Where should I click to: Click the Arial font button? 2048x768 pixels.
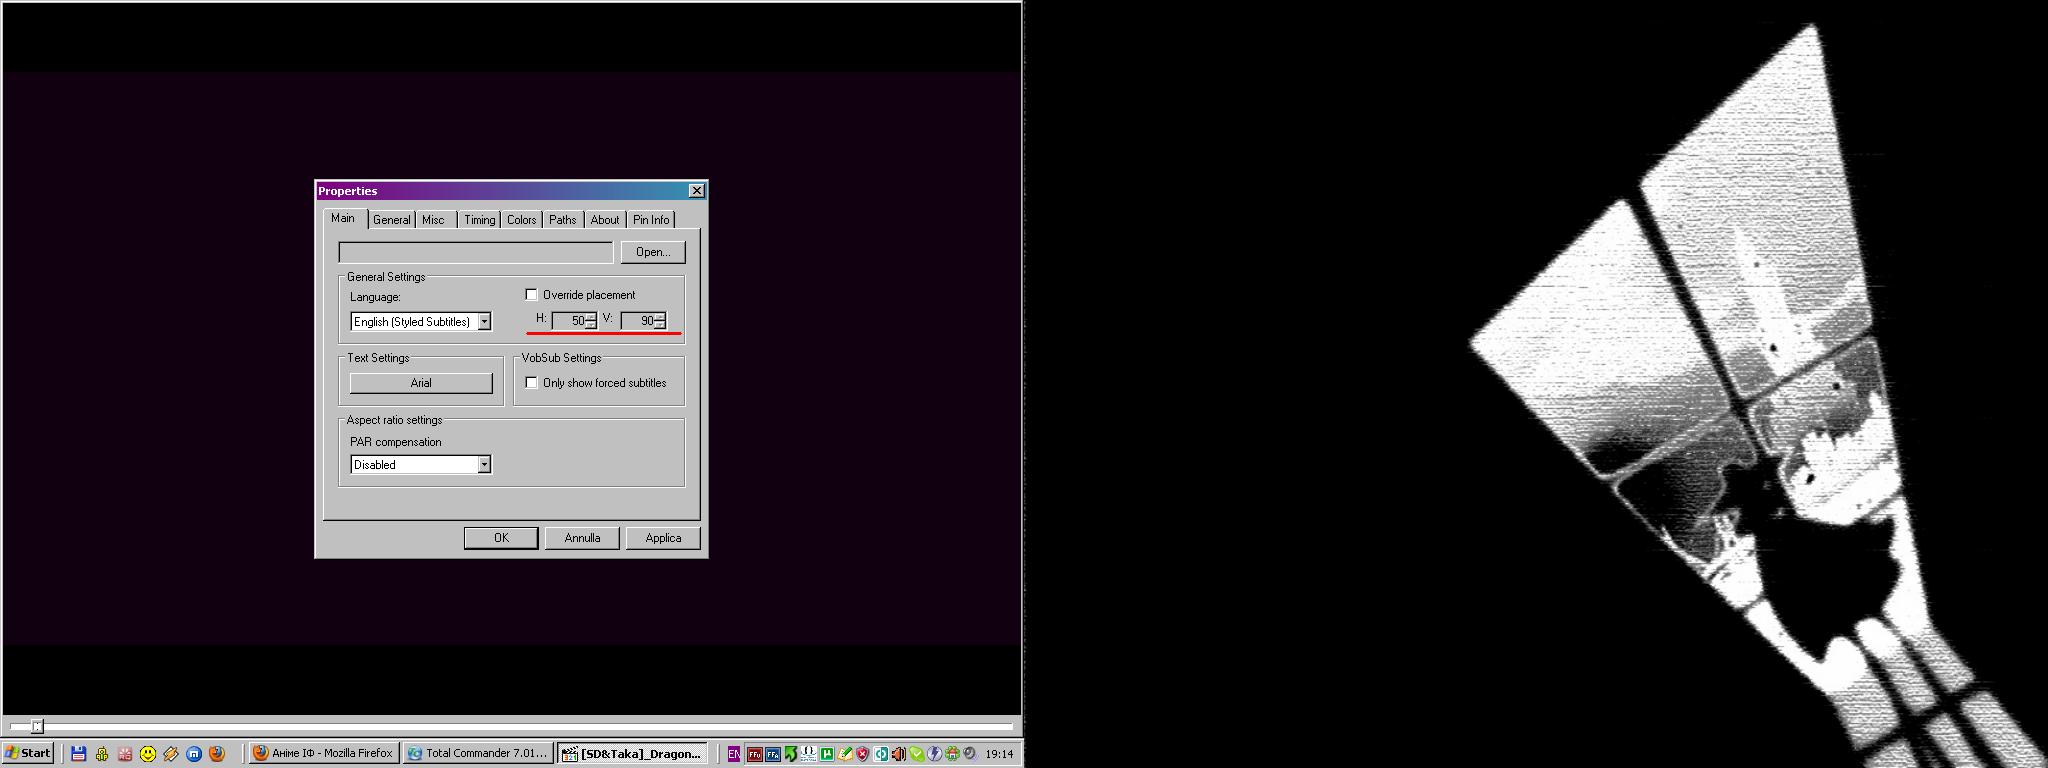421,383
